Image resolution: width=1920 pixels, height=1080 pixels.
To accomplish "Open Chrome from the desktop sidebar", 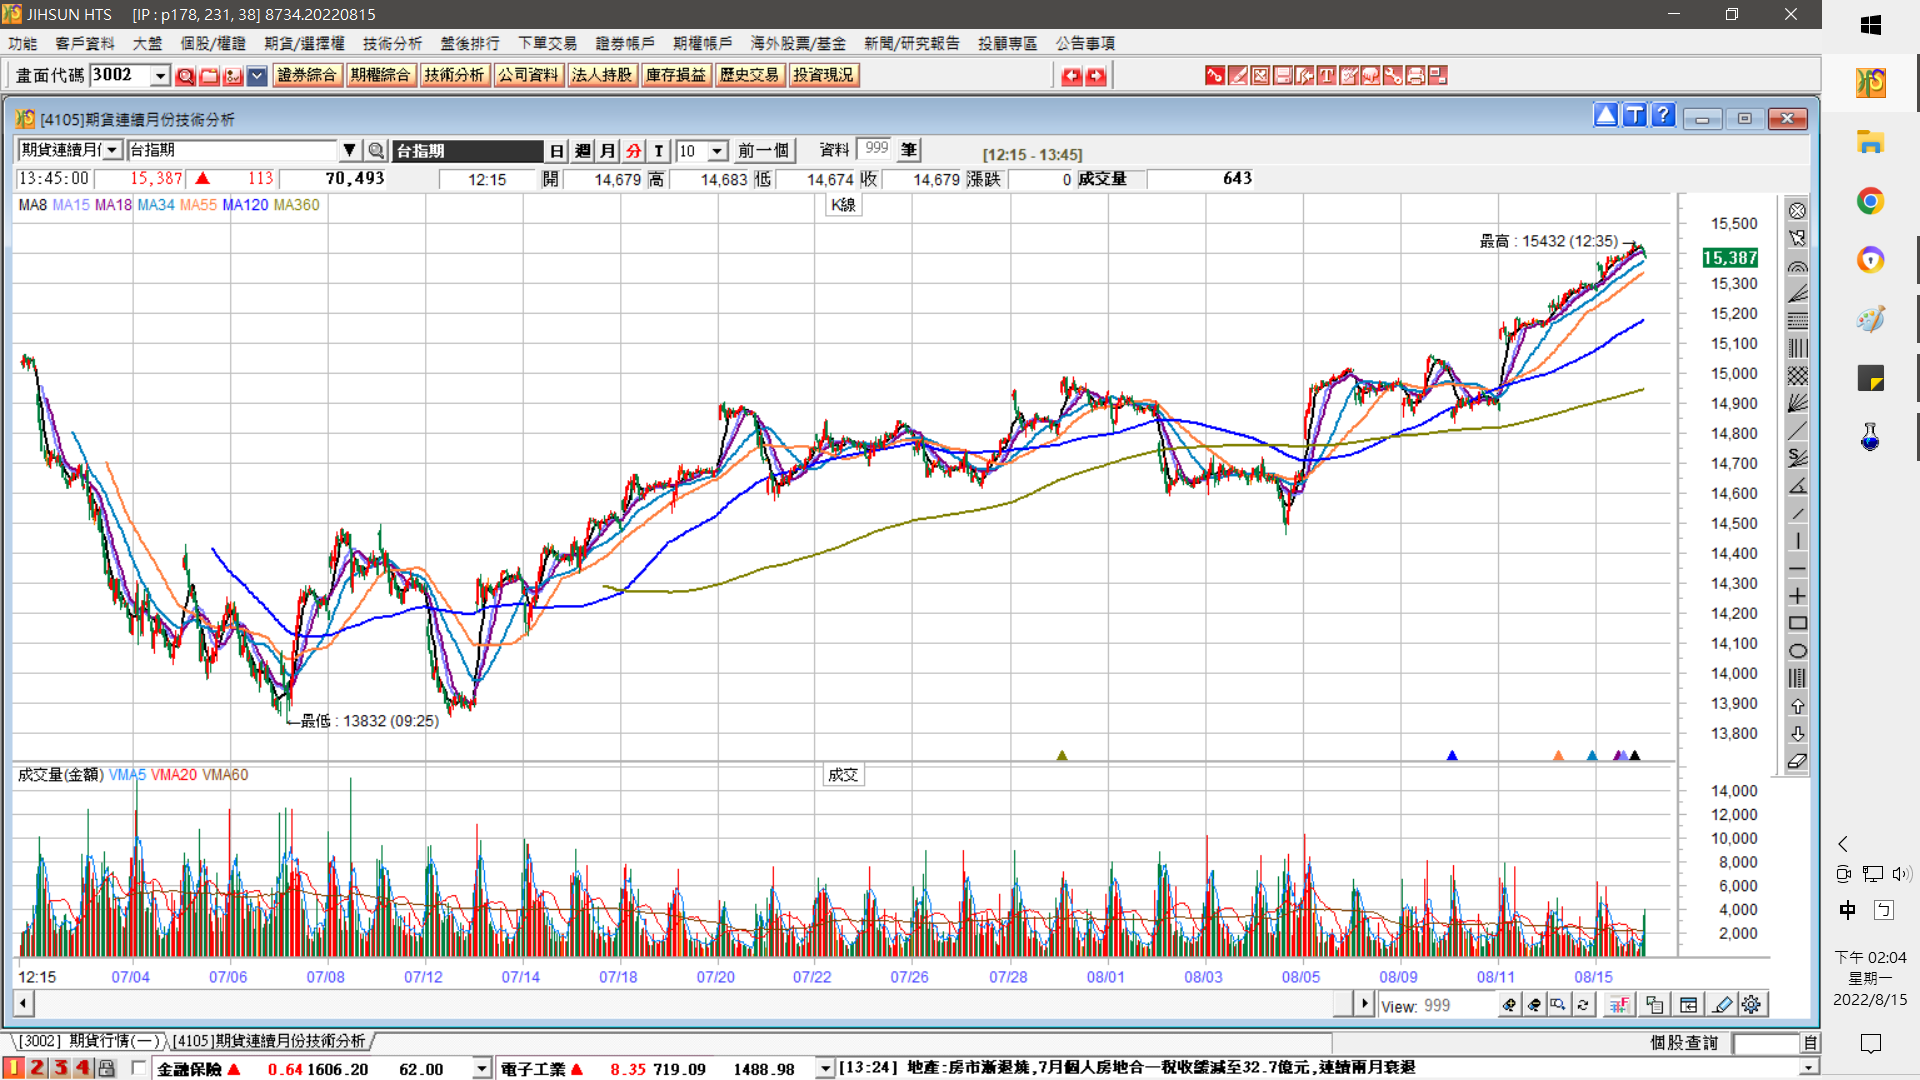I will pyautogui.click(x=1870, y=201).
